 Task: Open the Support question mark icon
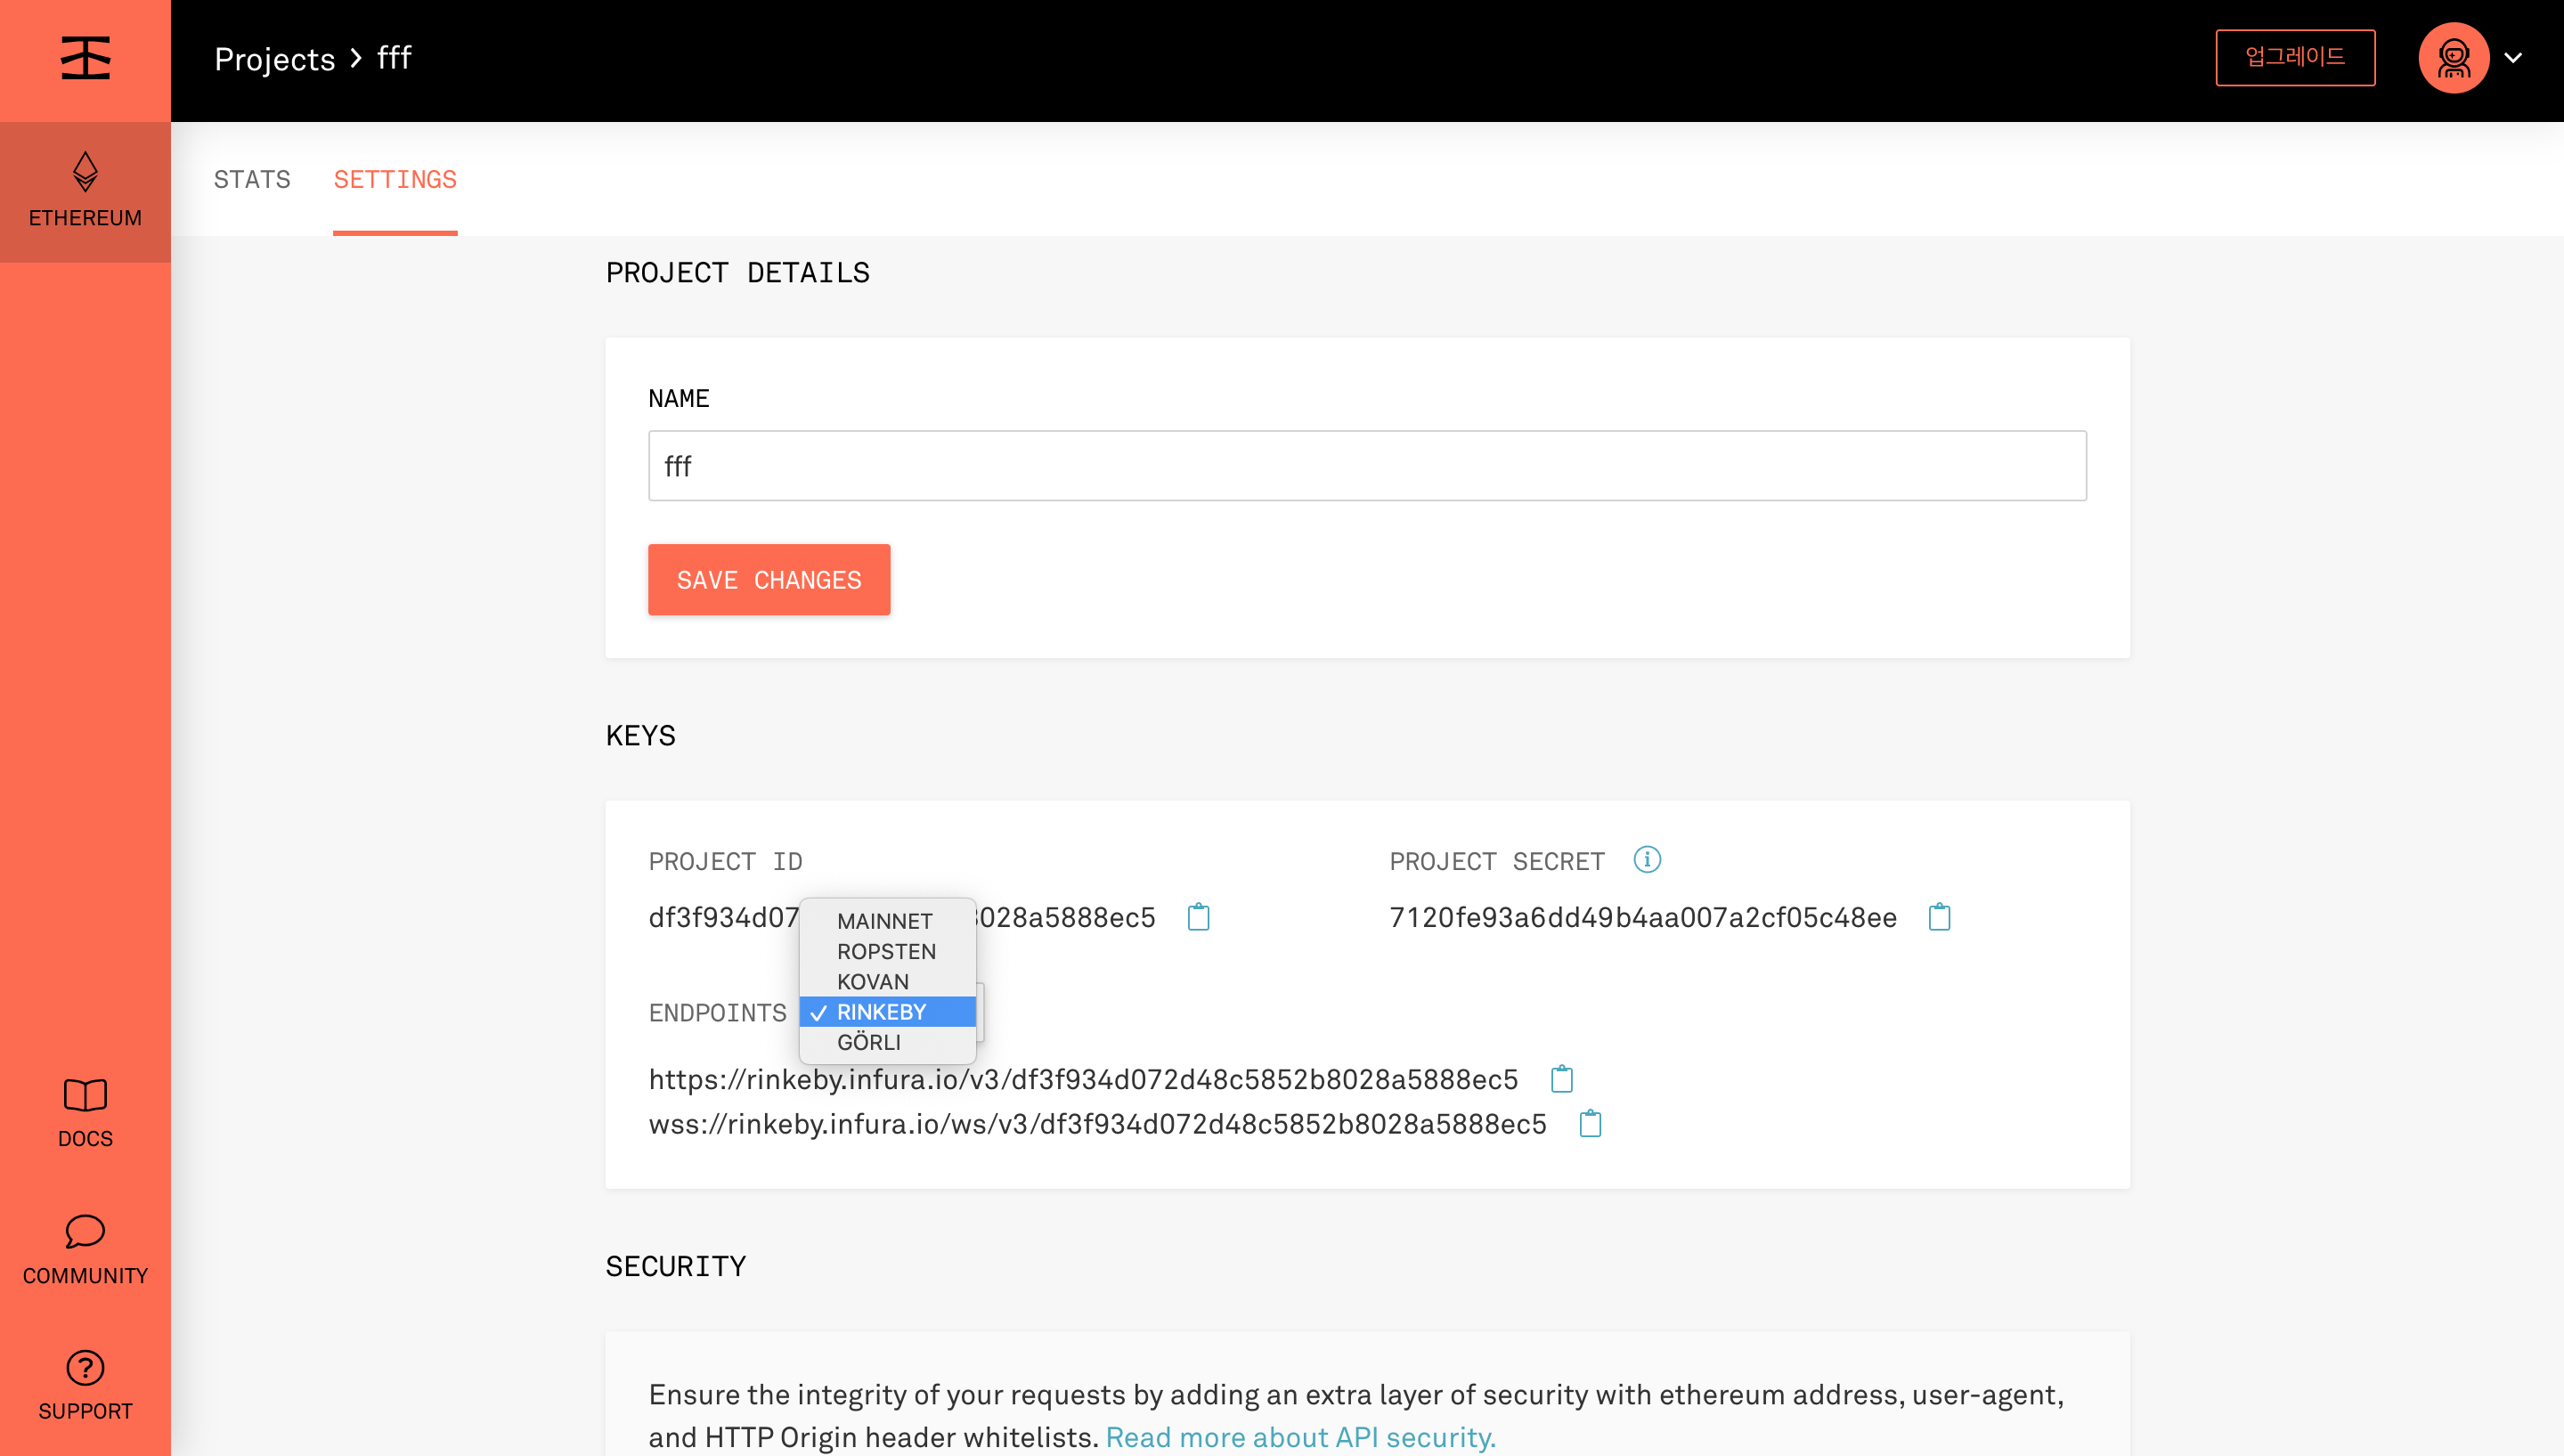(x=85, y=1367)
